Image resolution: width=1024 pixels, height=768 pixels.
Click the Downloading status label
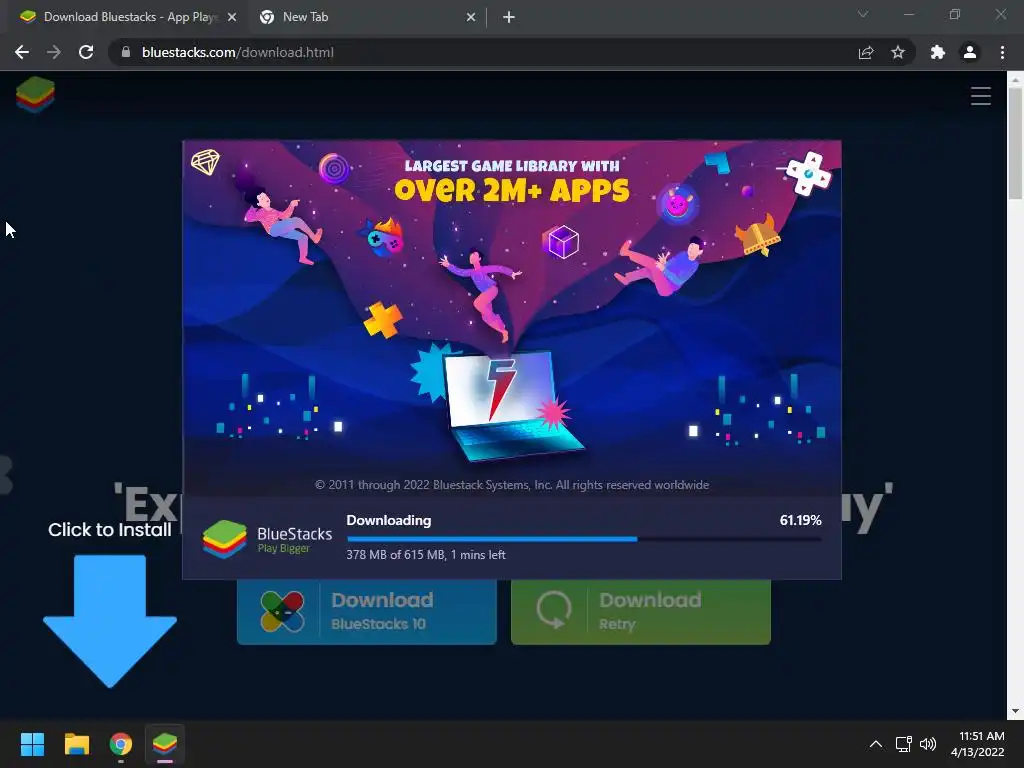(x=389, y=520)
